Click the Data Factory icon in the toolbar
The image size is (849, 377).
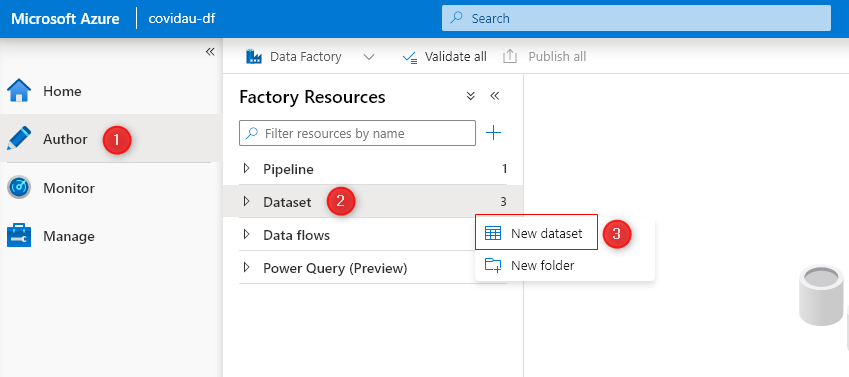pos(254,56)
